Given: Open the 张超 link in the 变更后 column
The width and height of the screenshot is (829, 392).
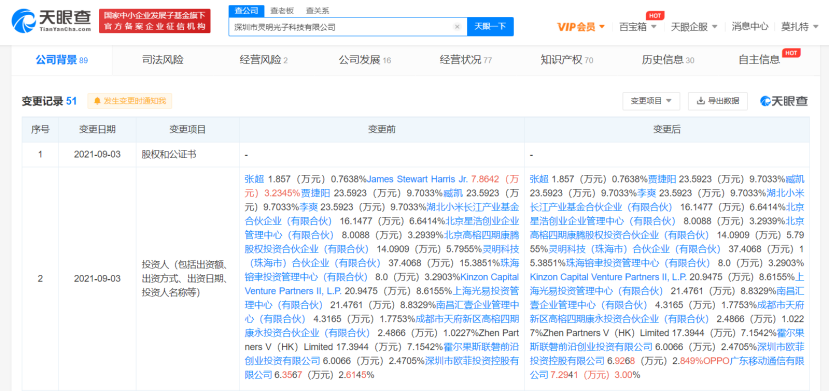Looking at the screenshot, I should (538, 179).
